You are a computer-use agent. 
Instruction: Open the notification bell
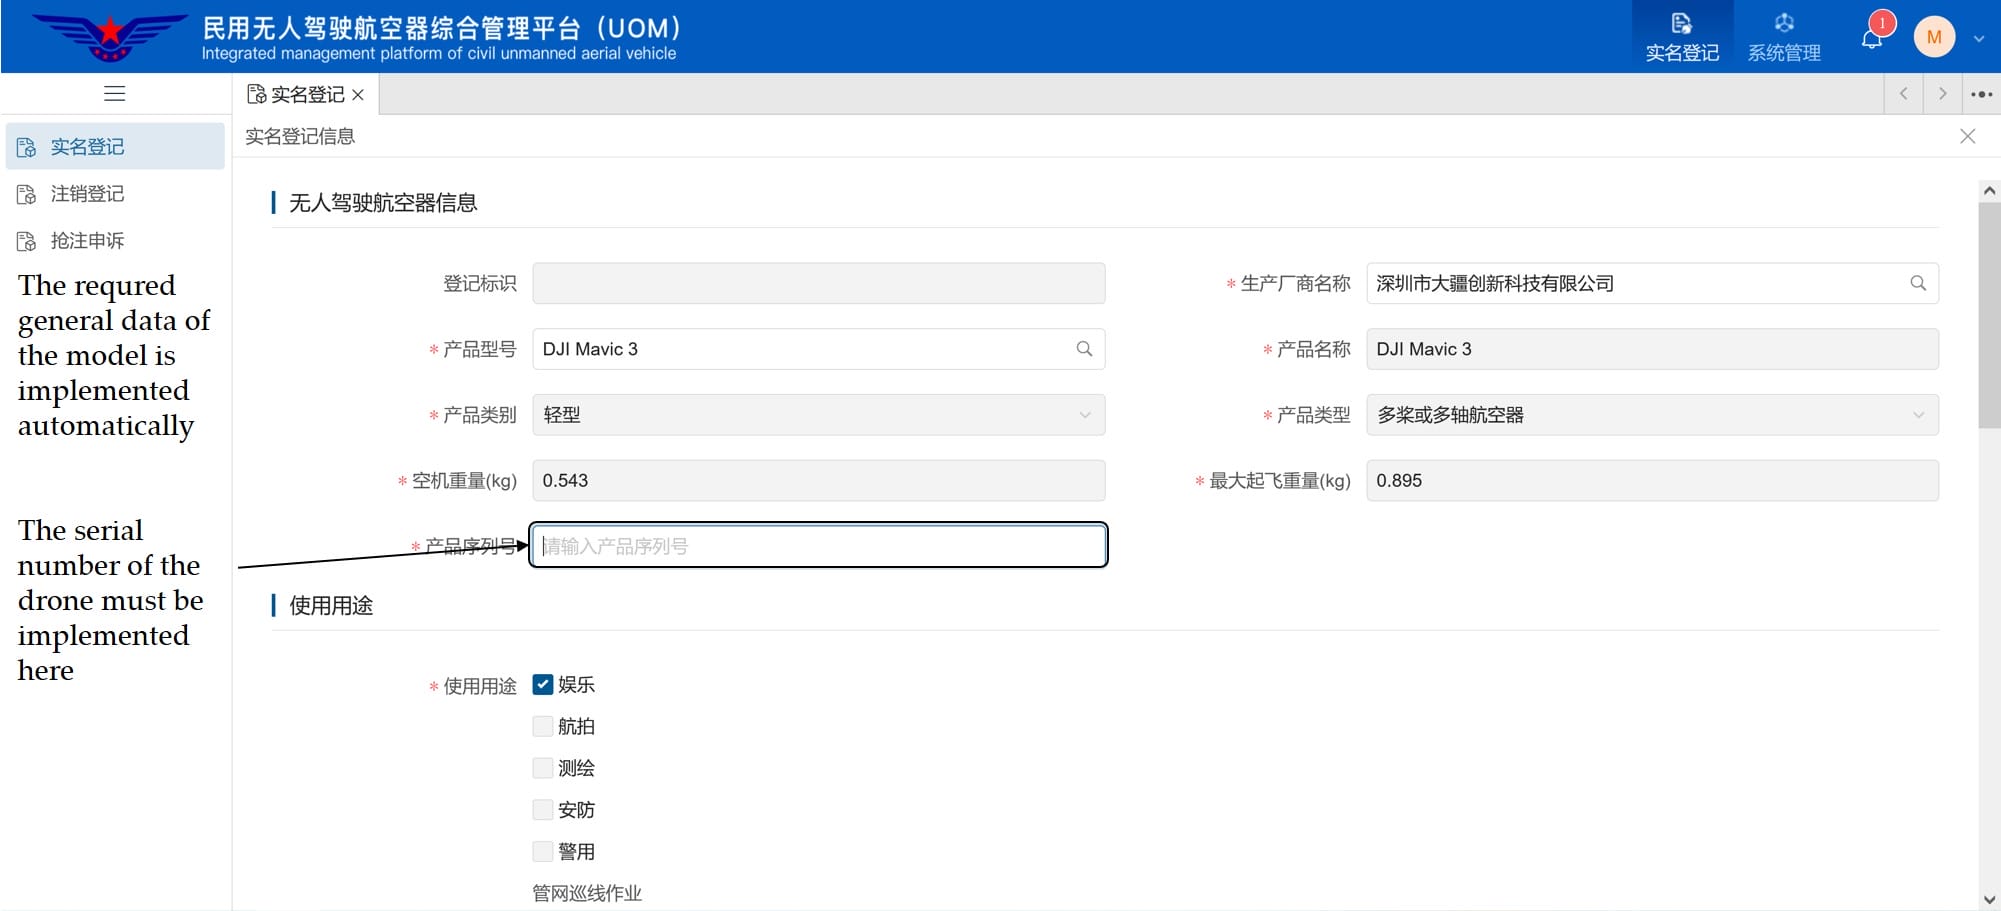tap(1872, 37)
